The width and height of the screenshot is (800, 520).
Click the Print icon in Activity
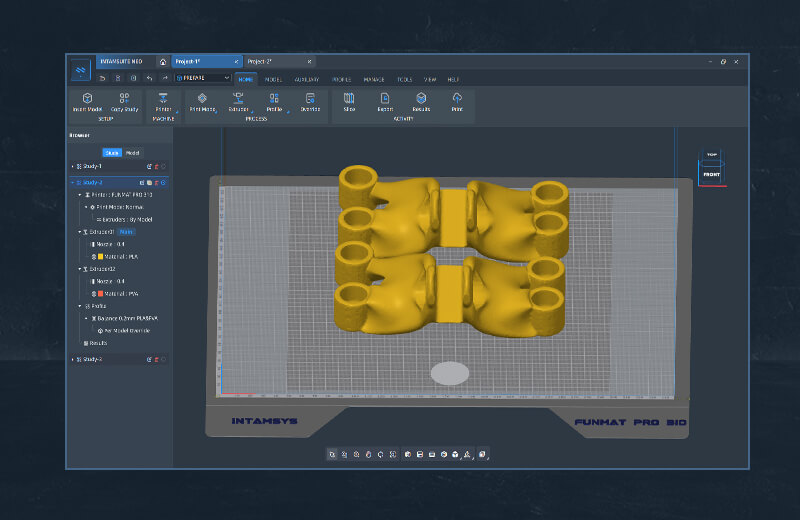point(457,99)
